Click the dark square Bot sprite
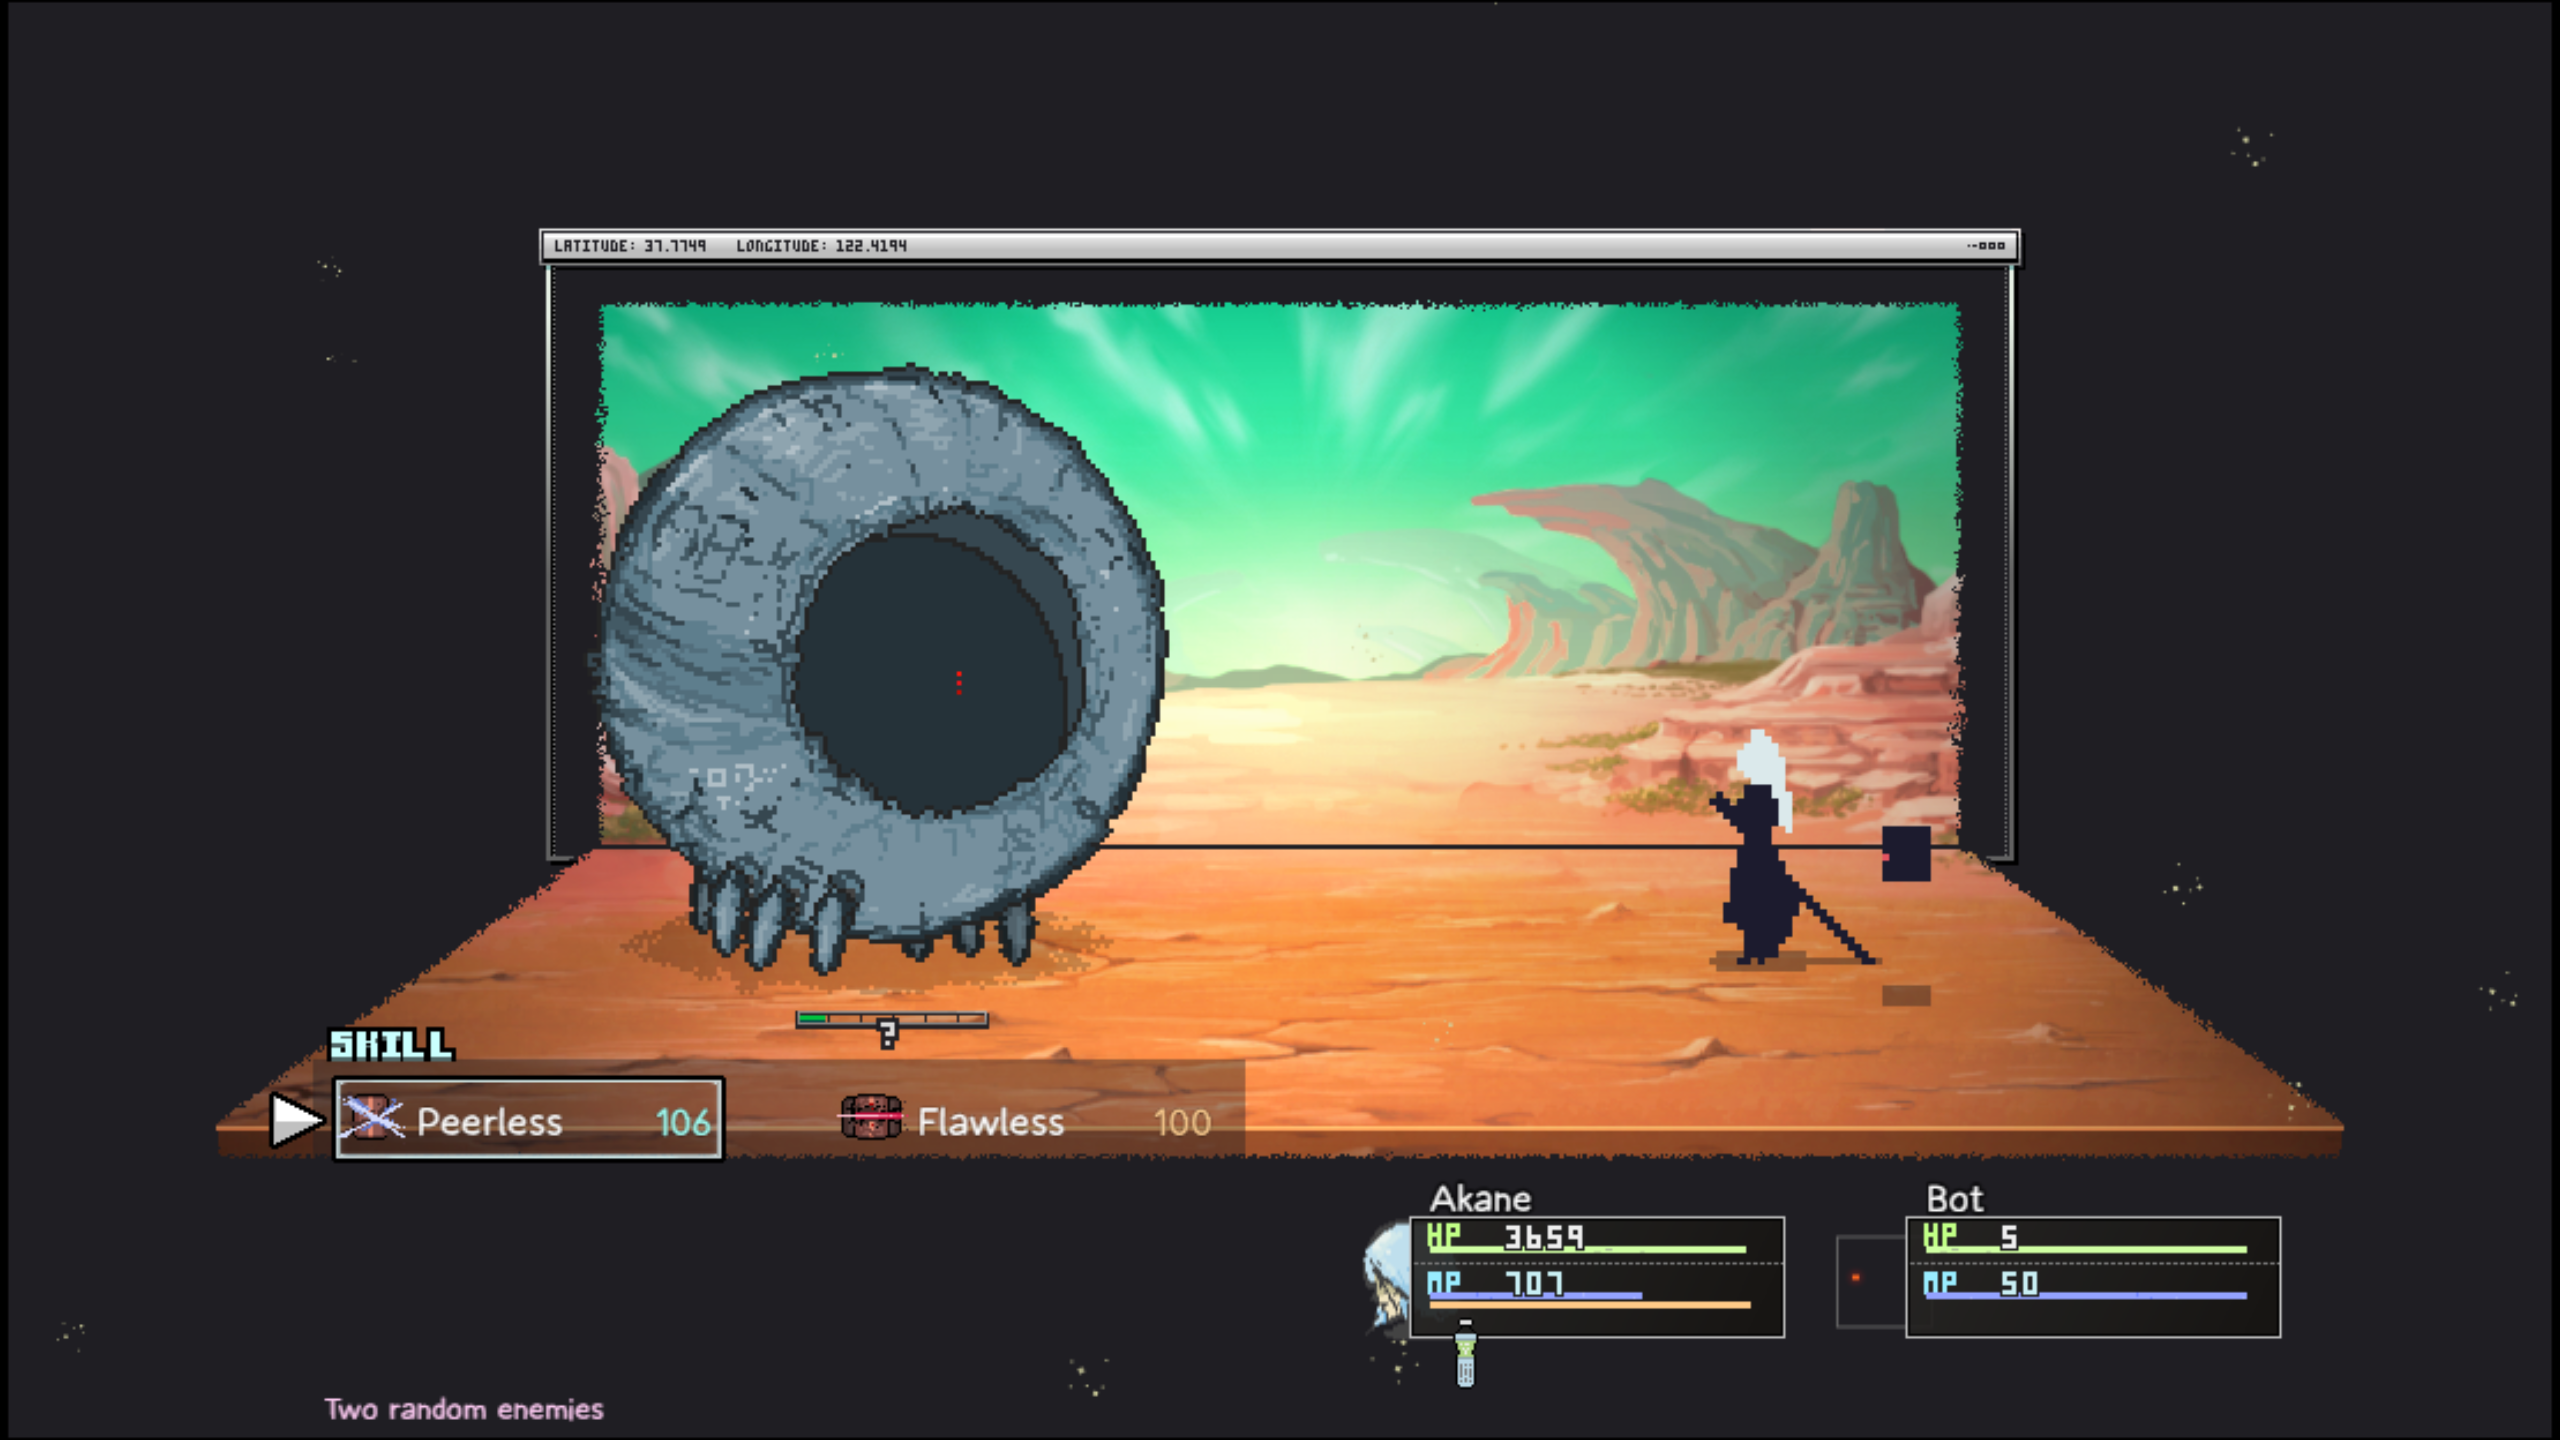 (1906, 854)
